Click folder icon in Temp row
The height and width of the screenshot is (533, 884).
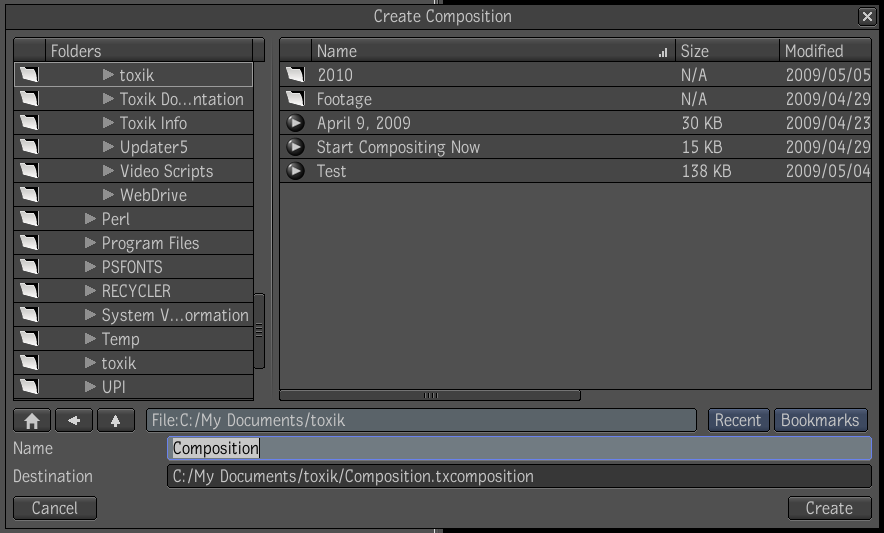click(29, 339)
